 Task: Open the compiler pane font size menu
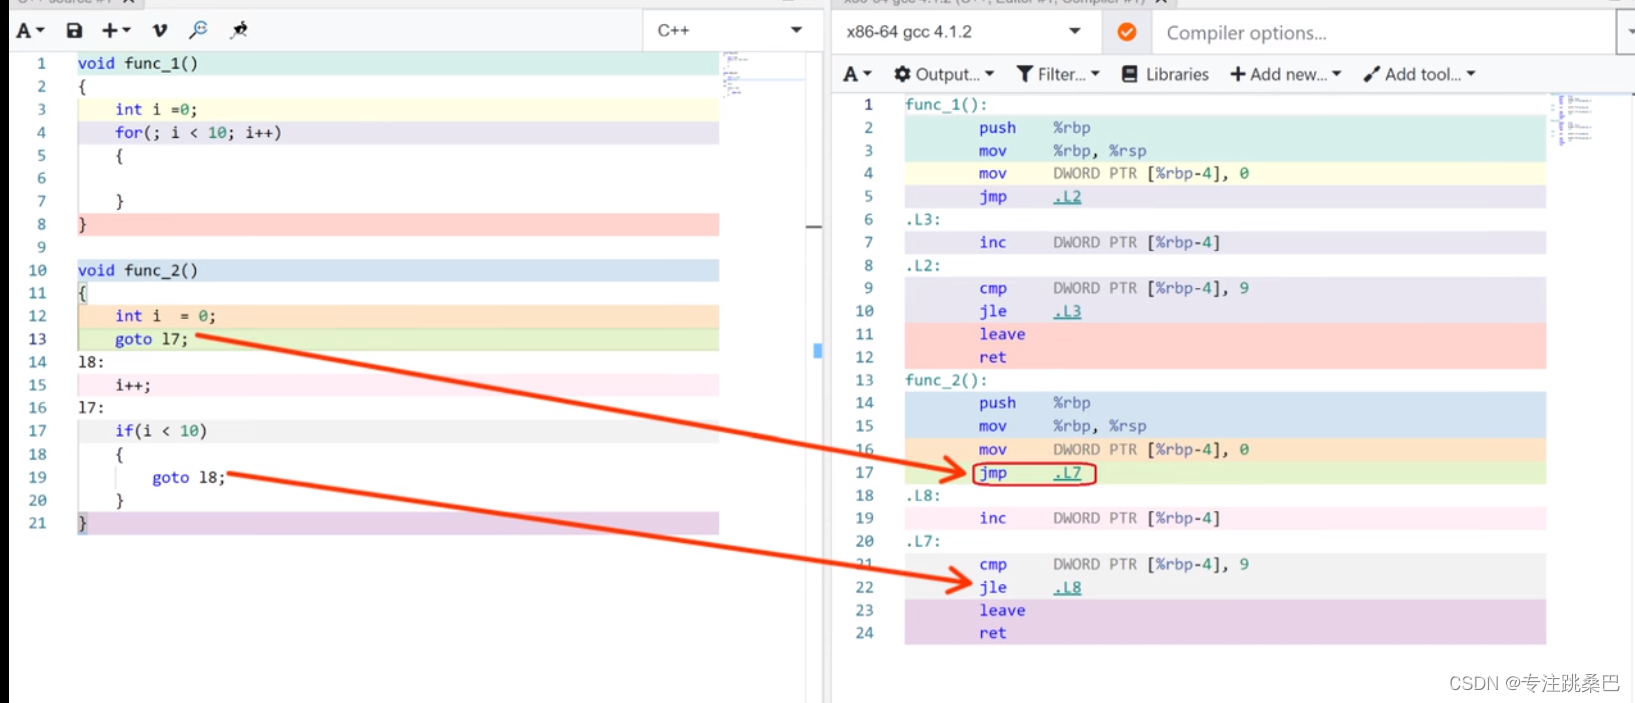857,74
